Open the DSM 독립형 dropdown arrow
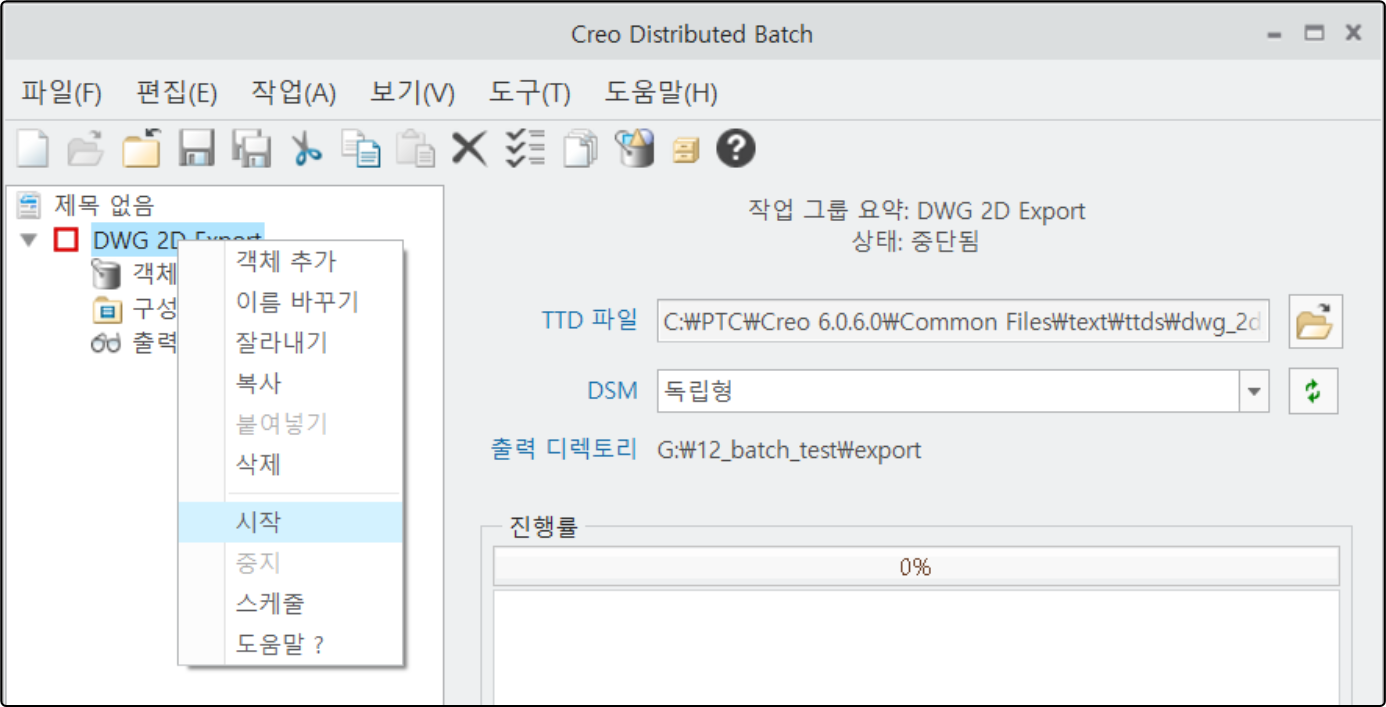 1254,392
